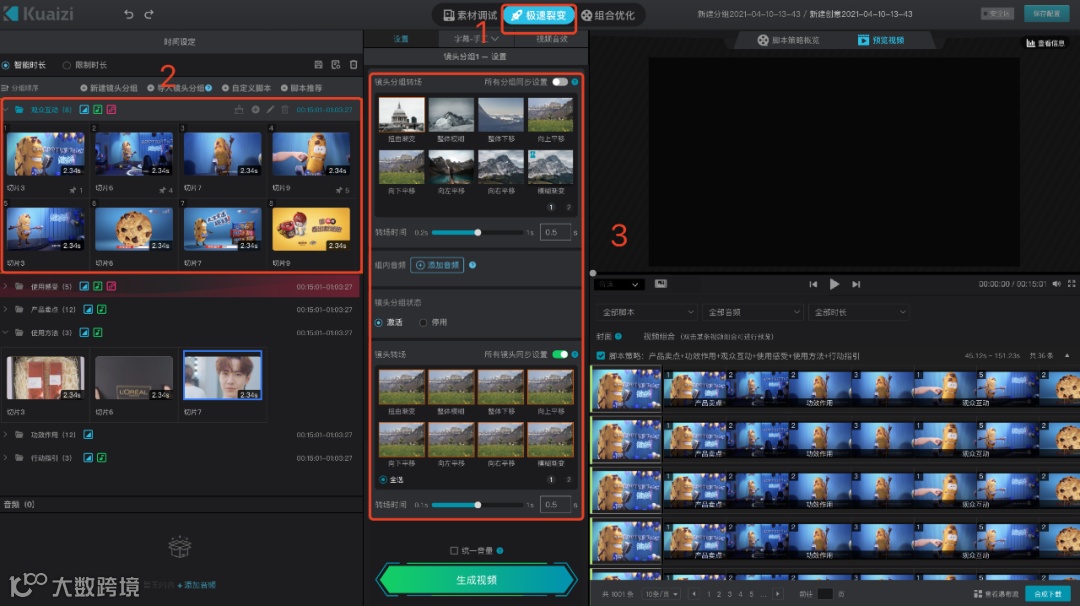1080x606 pixels.
Task: Click the redo arrow icon
Action: click(149, 14)
